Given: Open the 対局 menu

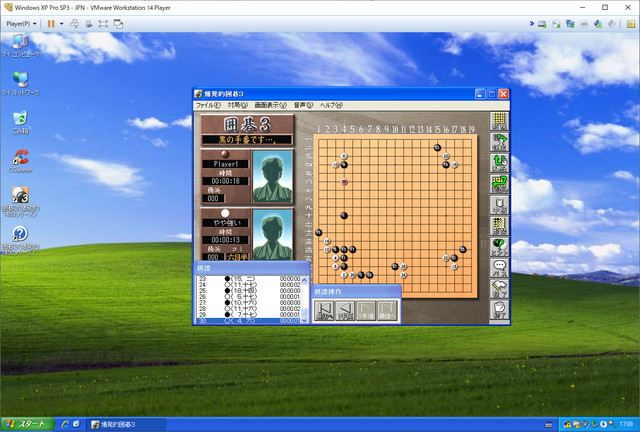Looking at the screenshot, I should coord(238,105).
